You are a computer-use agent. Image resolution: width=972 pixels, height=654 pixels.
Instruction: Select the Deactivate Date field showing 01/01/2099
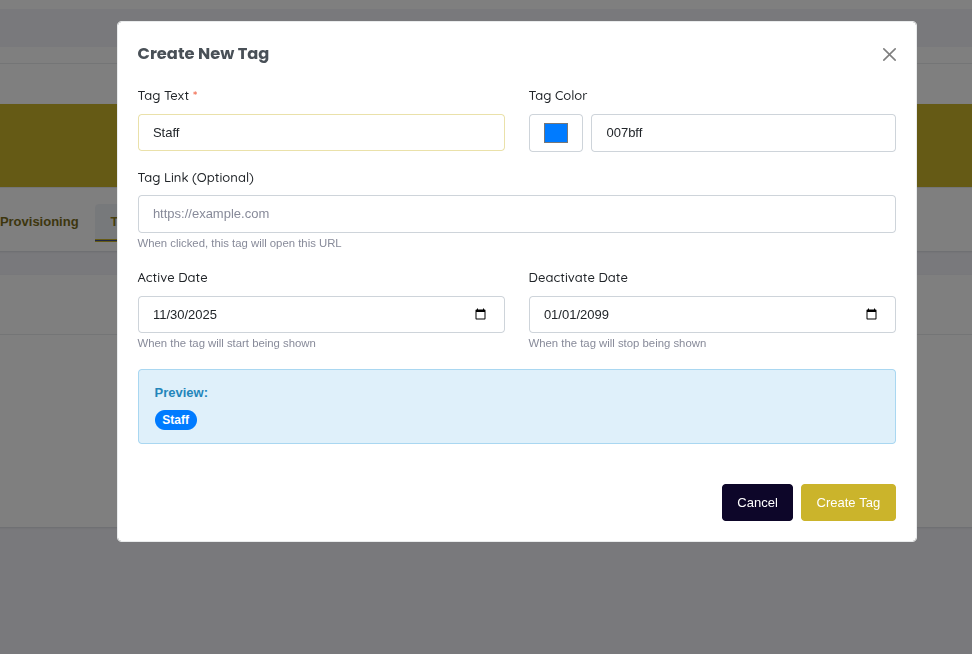[x=690, y=314]
